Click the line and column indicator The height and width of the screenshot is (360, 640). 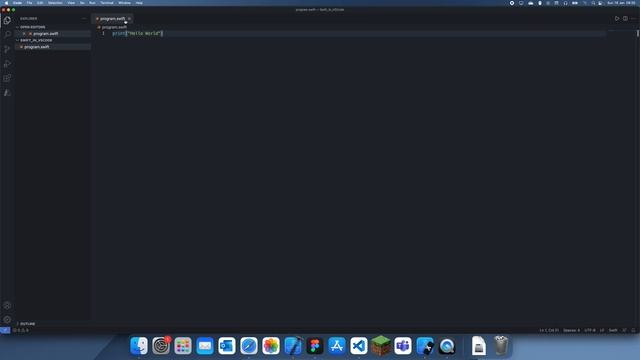pos(549,330)
